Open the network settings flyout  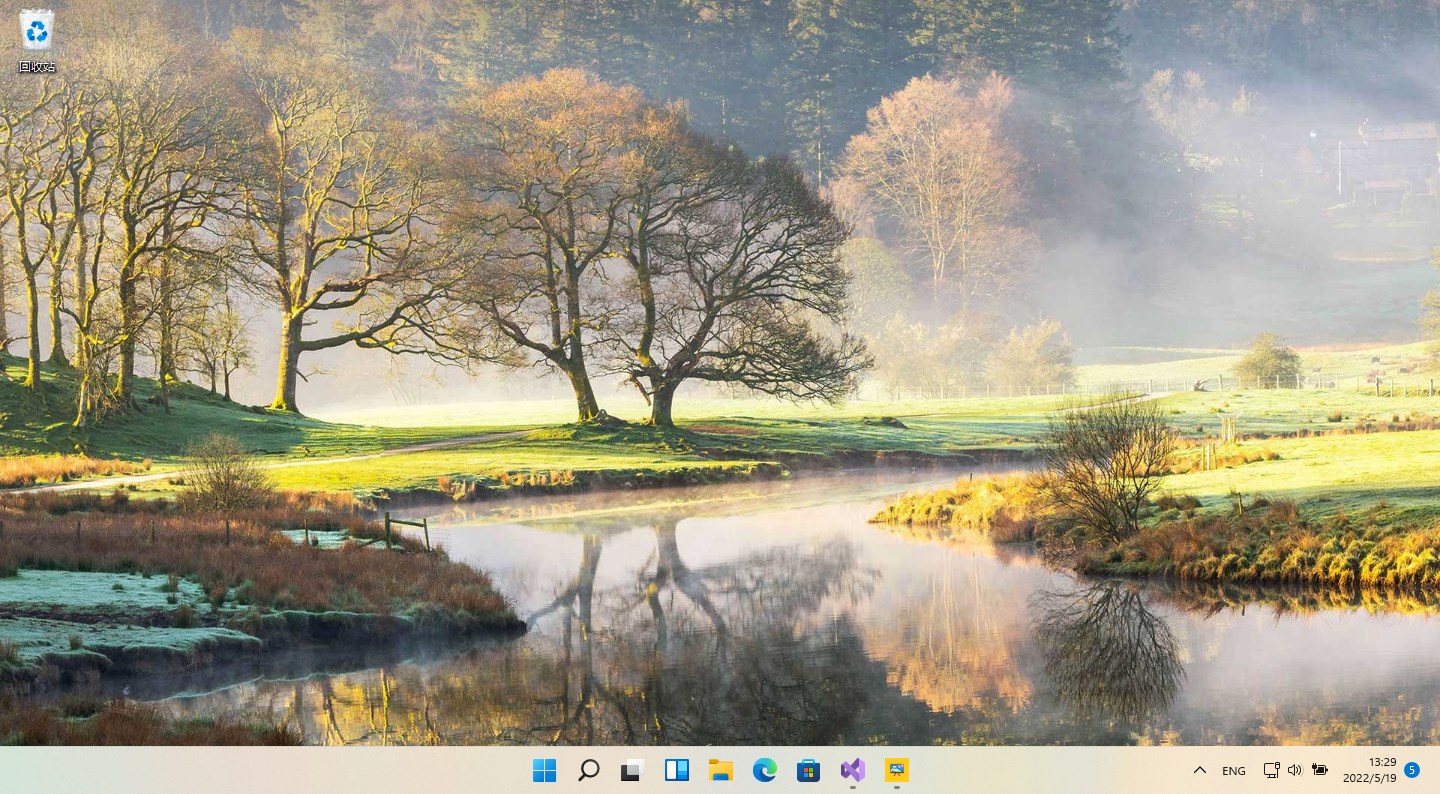point(1271,770)
